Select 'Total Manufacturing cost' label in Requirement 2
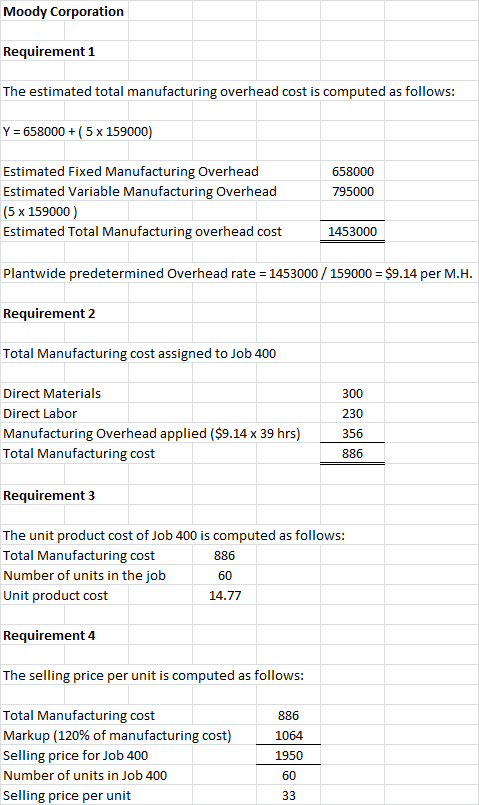The image size is (479, 805). click(x=79, y=453)
